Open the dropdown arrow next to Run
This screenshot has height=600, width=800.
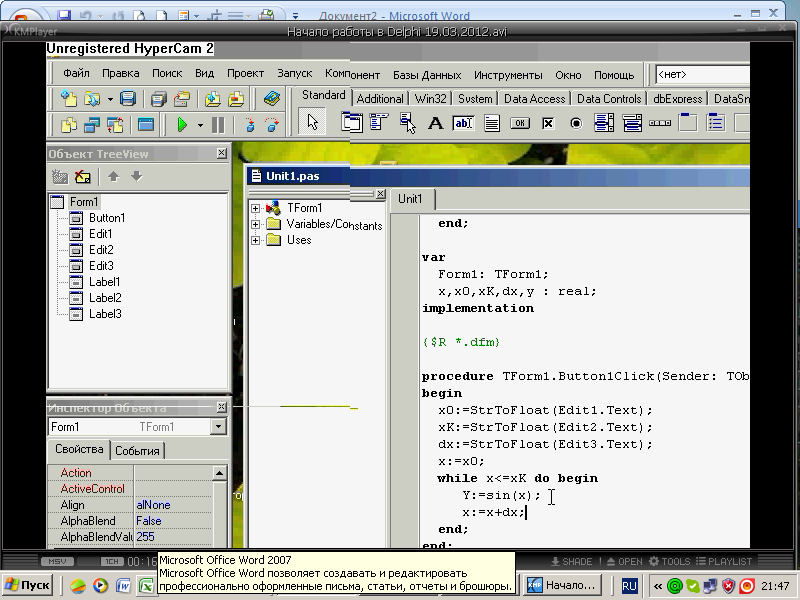tap(200, 125)
